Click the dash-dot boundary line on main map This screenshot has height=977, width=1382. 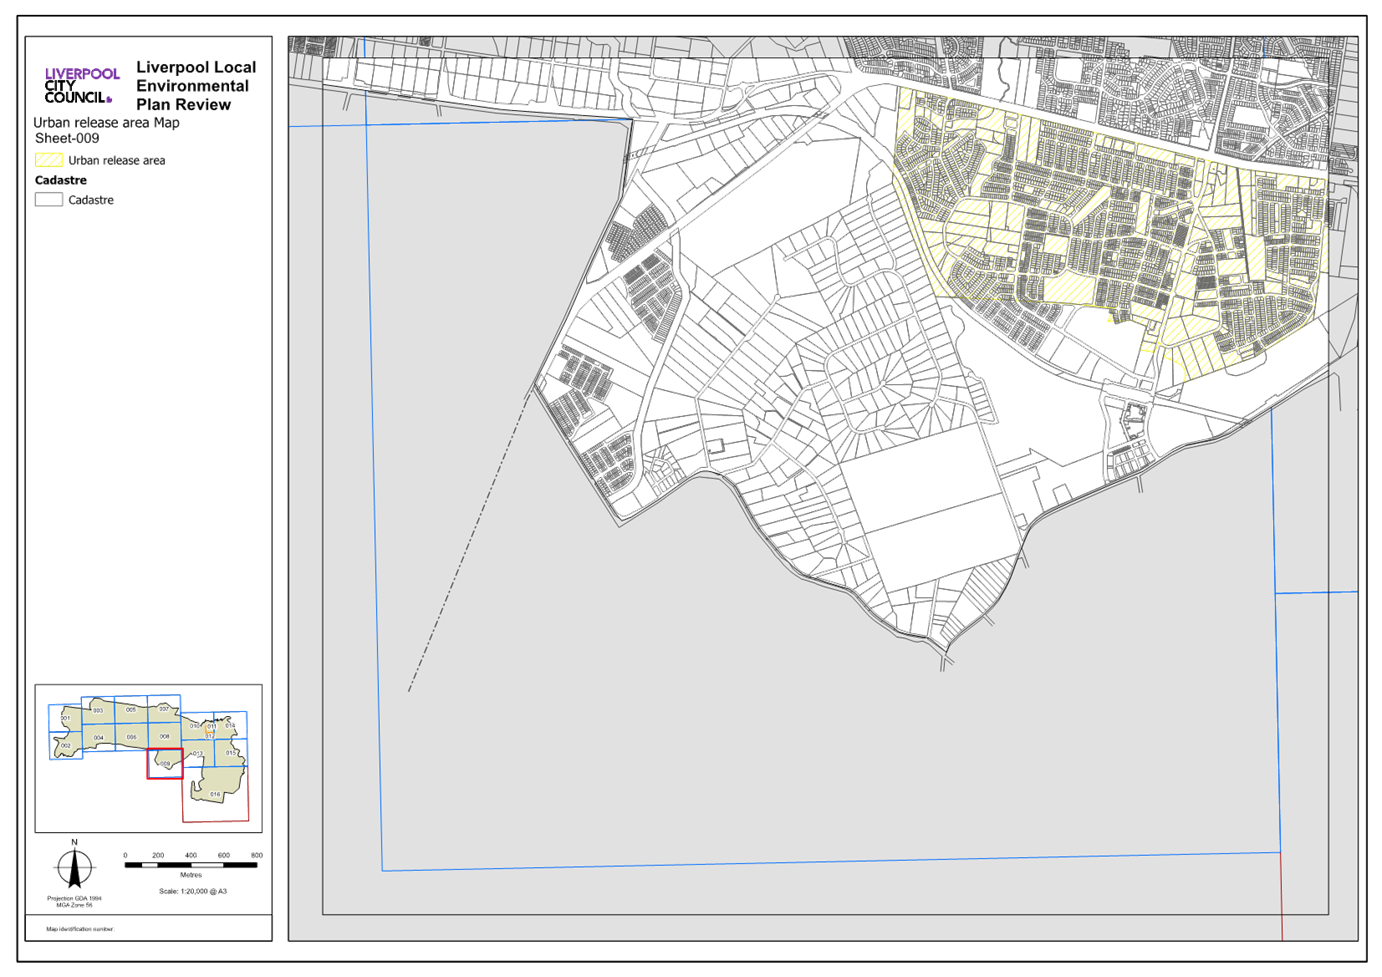click(x=469, y=540)
